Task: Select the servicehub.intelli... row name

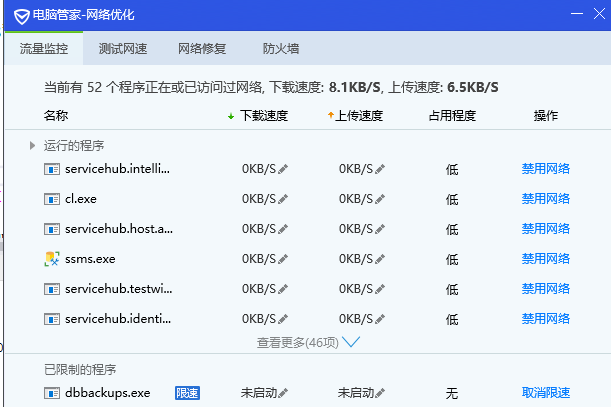Action: pos(117,169)
